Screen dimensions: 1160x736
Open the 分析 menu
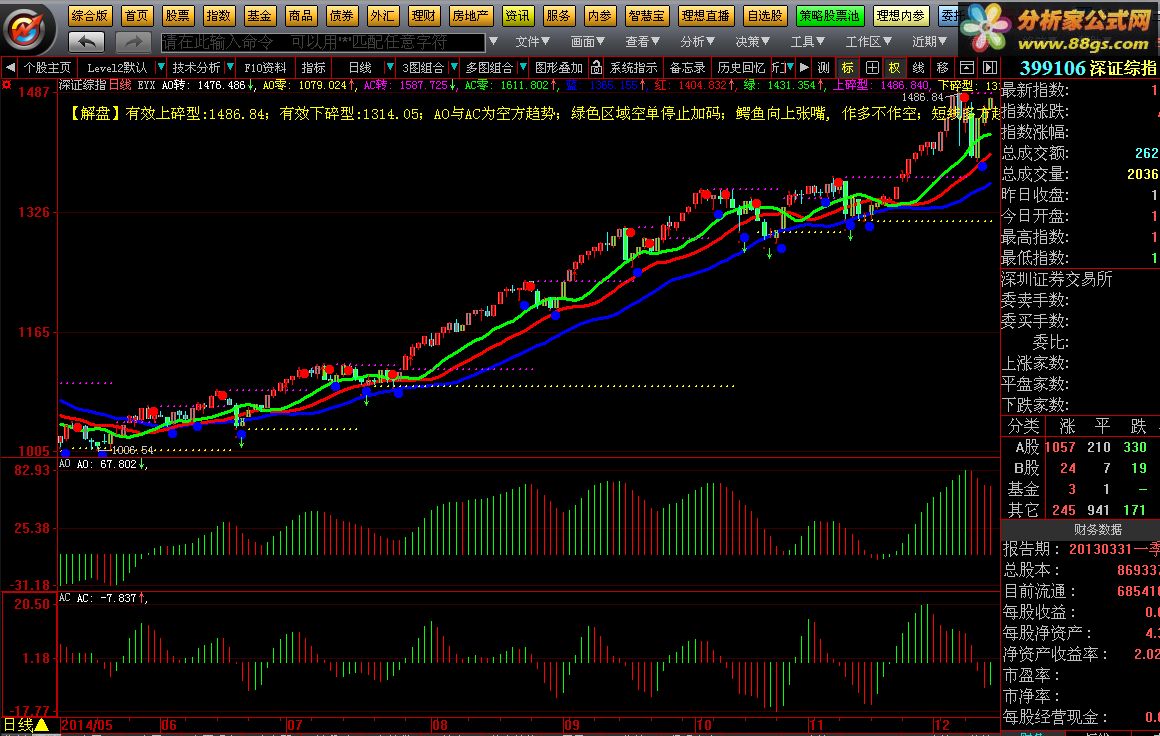(698, 41)
